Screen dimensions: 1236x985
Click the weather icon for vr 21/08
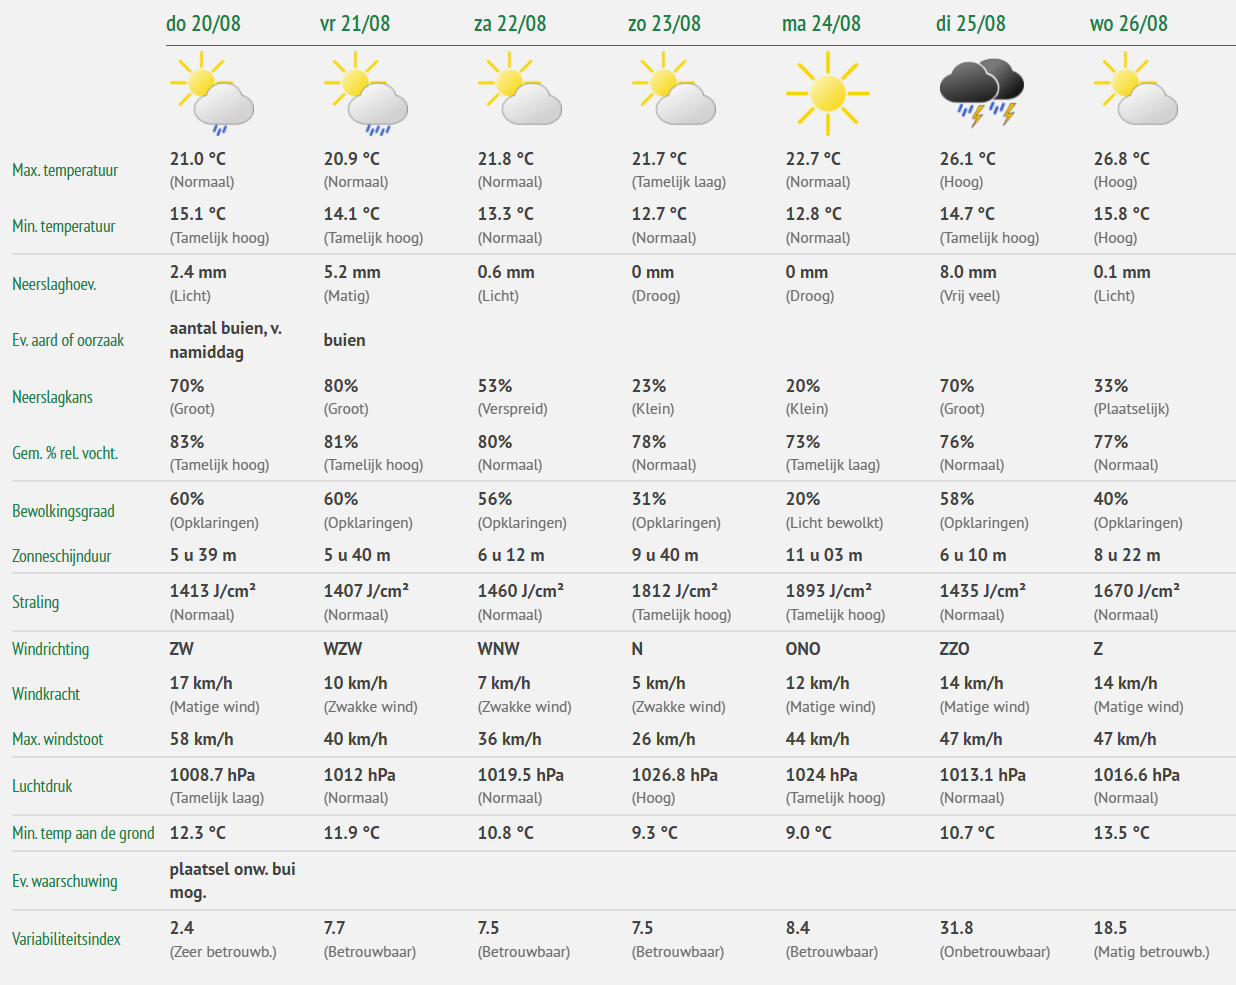pos(366,94)
